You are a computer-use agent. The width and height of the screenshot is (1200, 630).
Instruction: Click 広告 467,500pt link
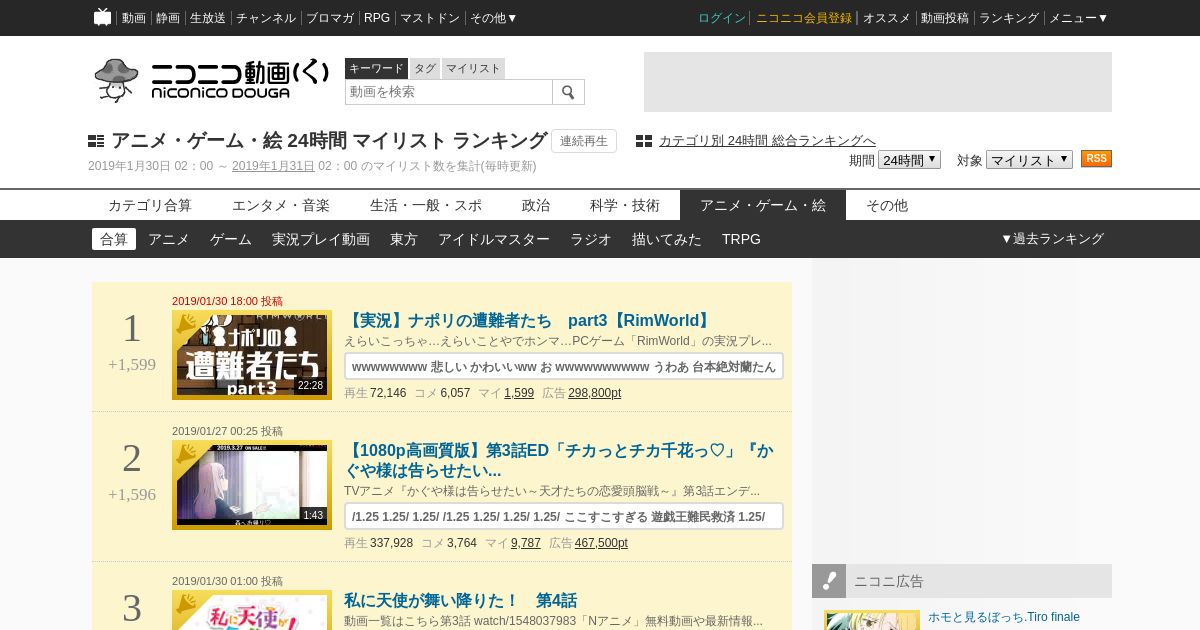point(601,543)
